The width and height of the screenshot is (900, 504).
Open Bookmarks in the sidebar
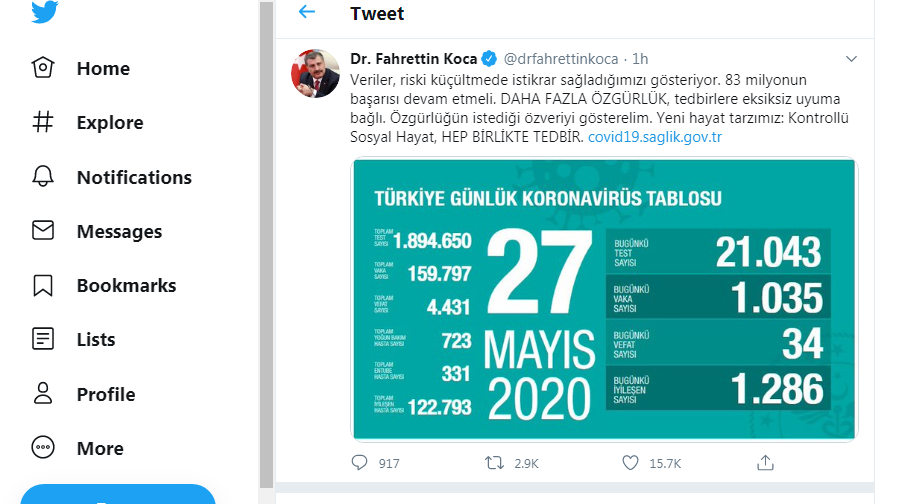[125, 285]
